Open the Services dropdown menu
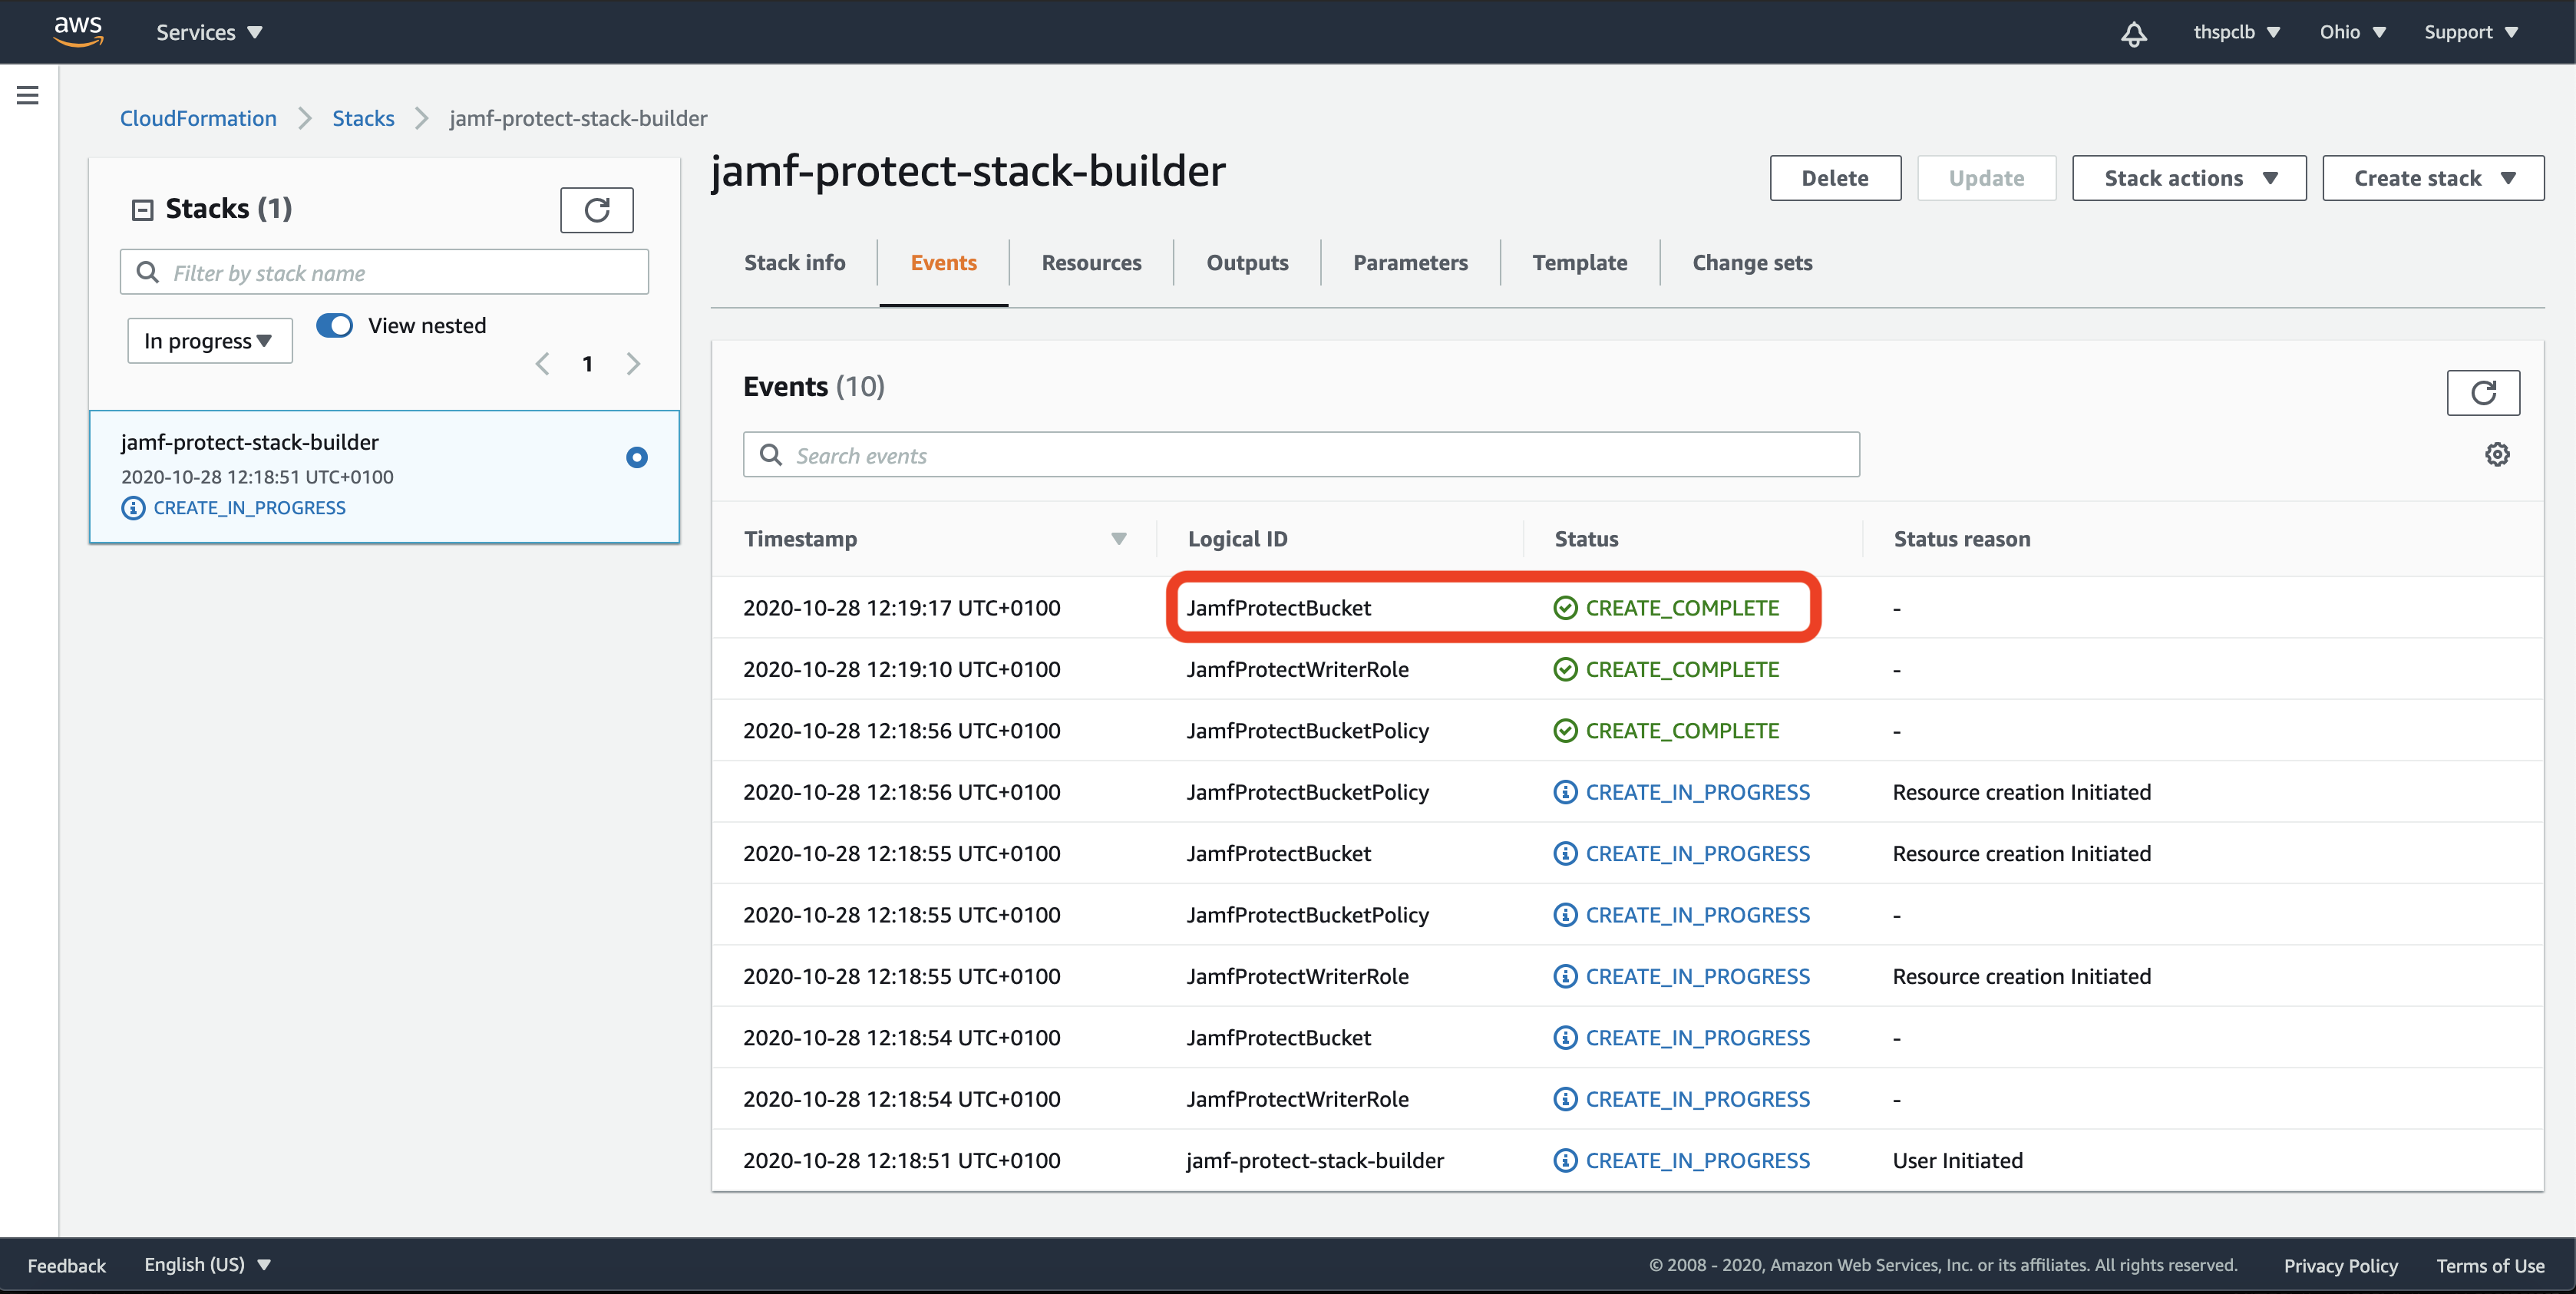Screen dimensions: 2576x1294 209,32
